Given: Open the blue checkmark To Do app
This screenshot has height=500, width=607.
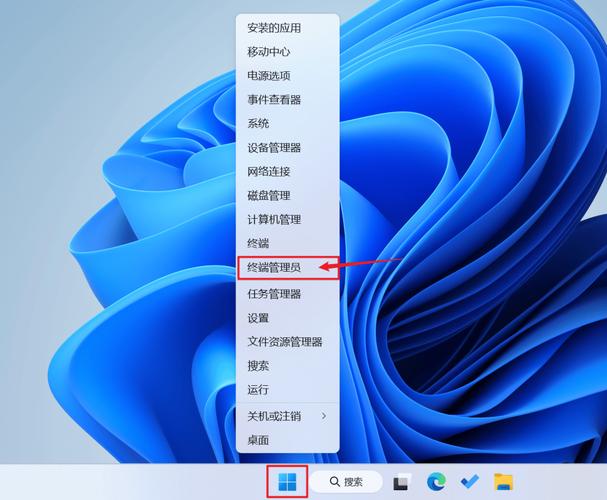Looking at the screenshot, I should (x=468, y=482).
